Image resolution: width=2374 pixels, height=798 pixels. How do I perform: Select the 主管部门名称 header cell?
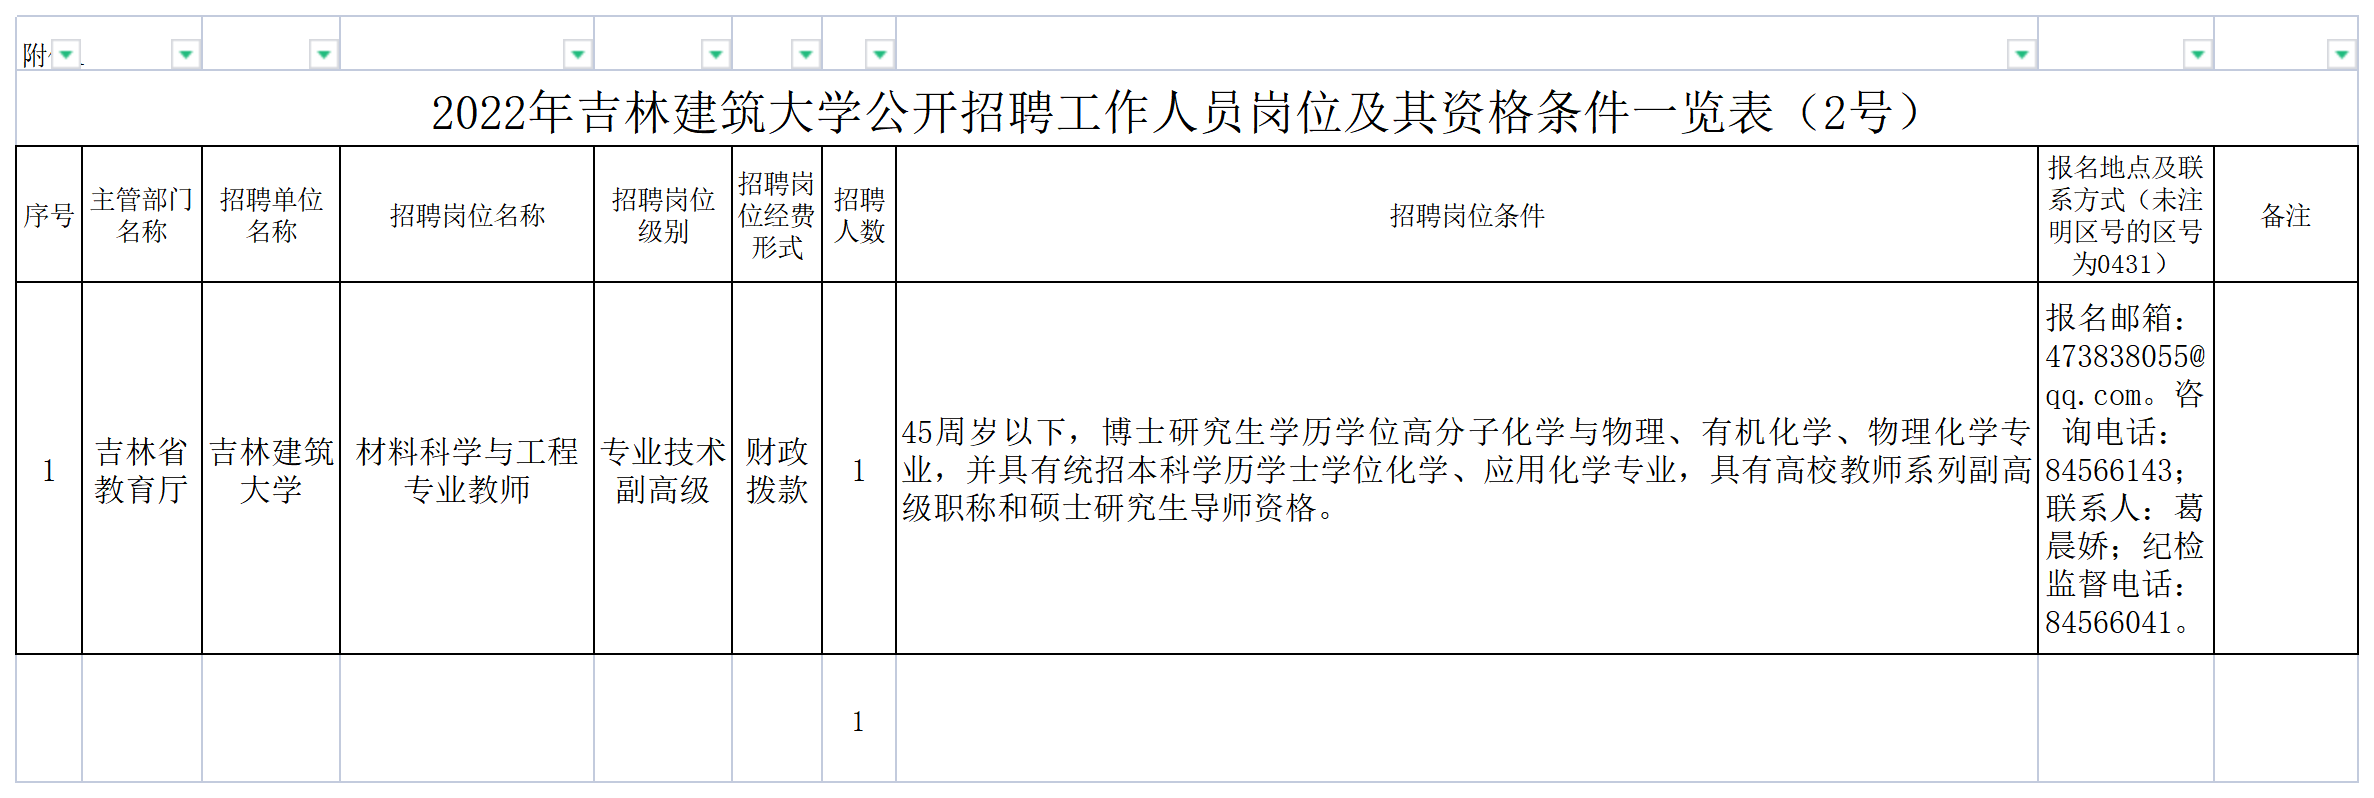point(142,215)
